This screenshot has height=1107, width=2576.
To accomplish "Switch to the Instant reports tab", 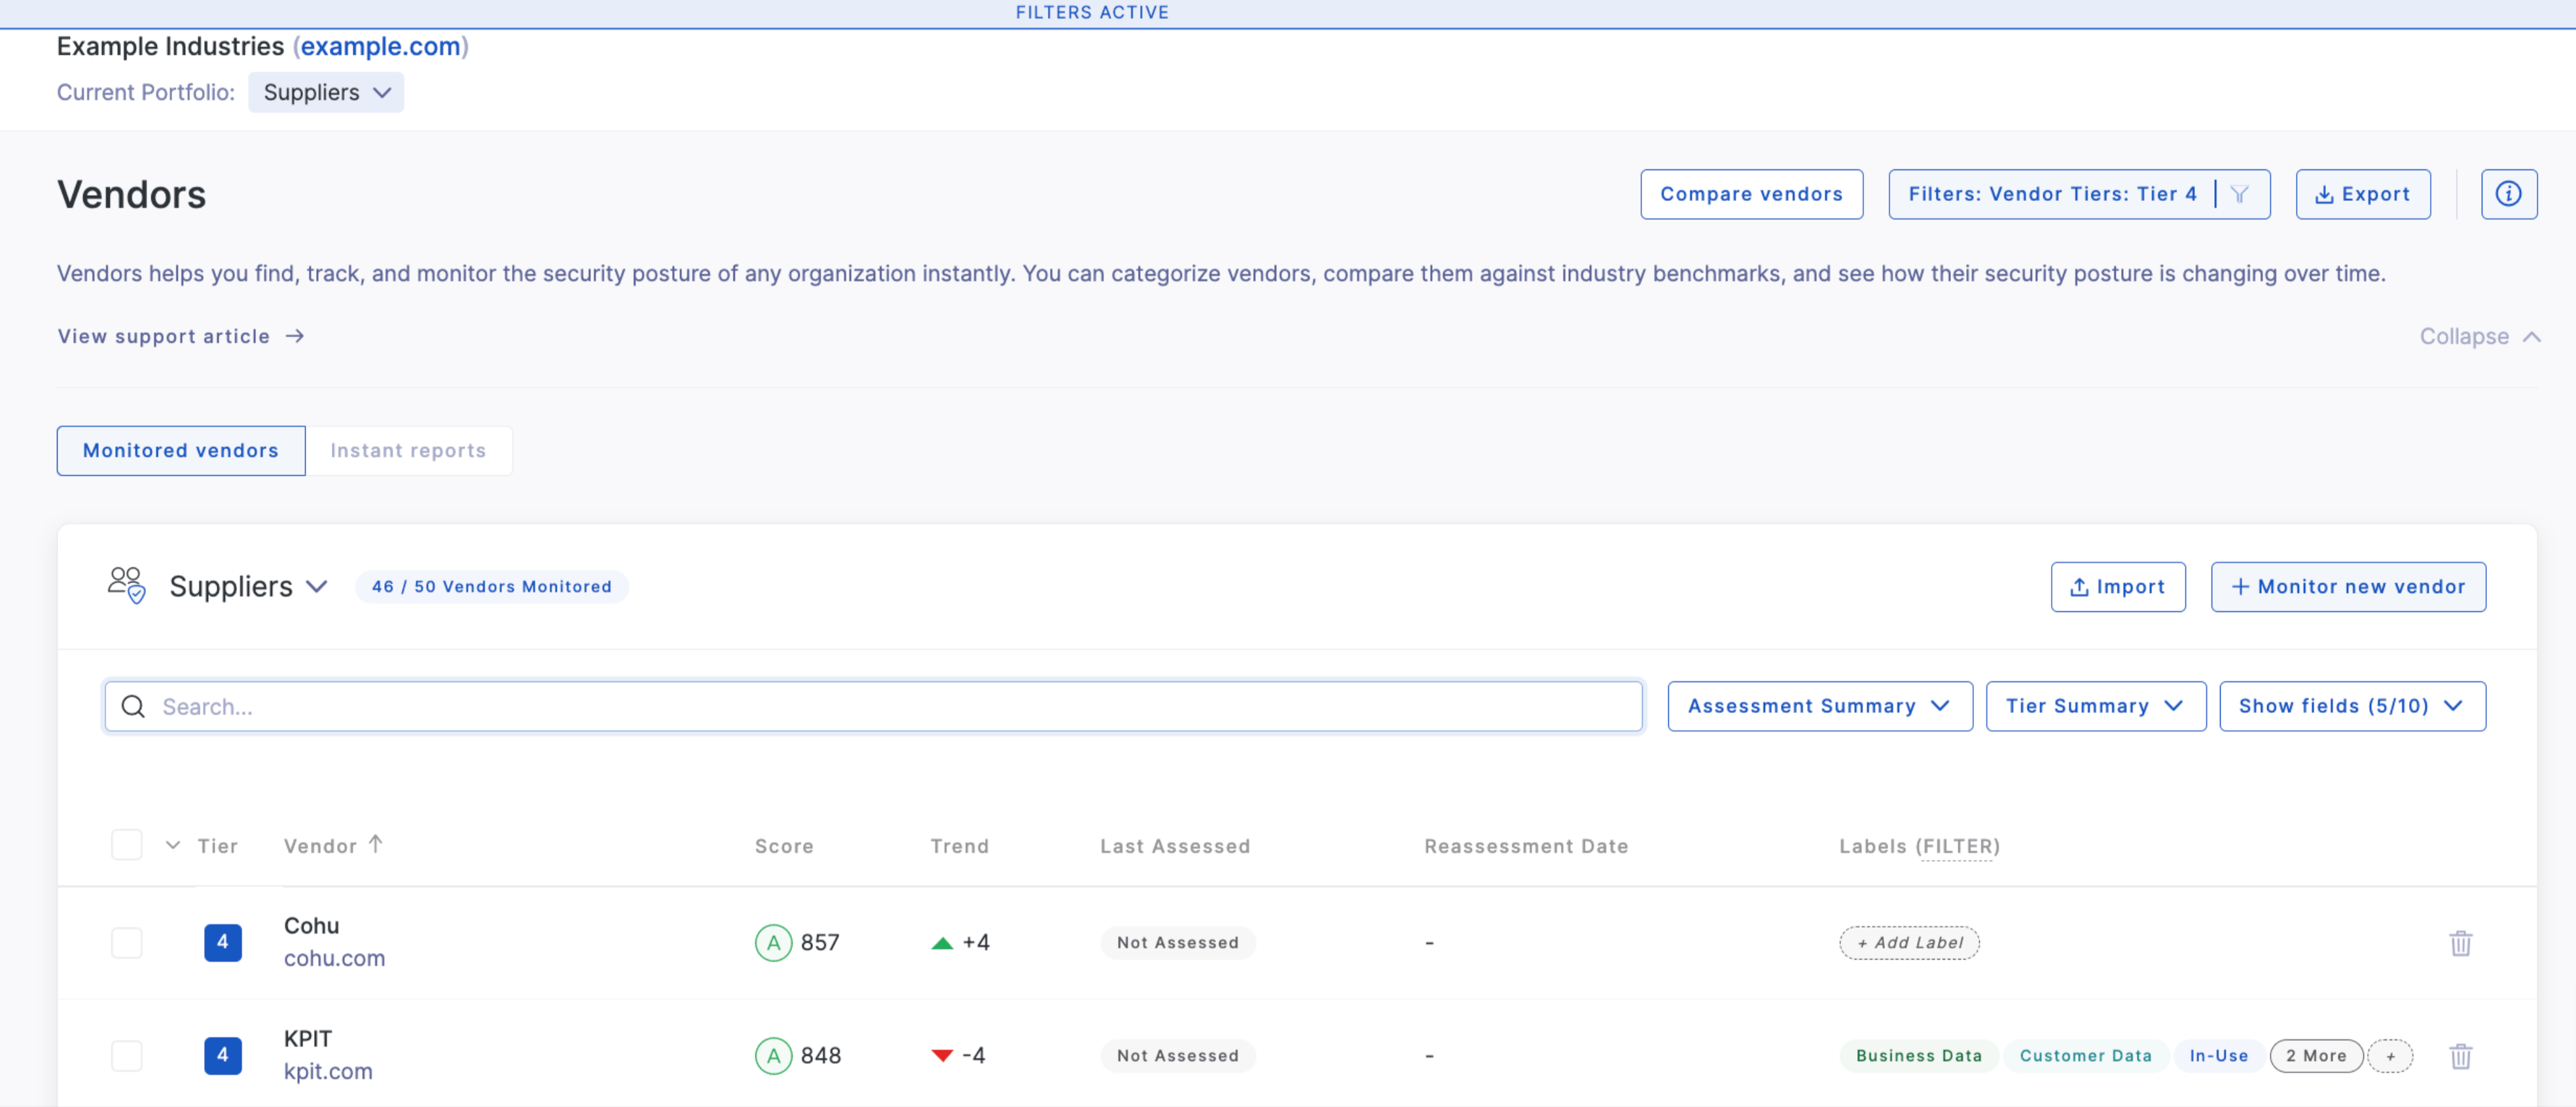I will pyautogui.click(x=408, y=451).
